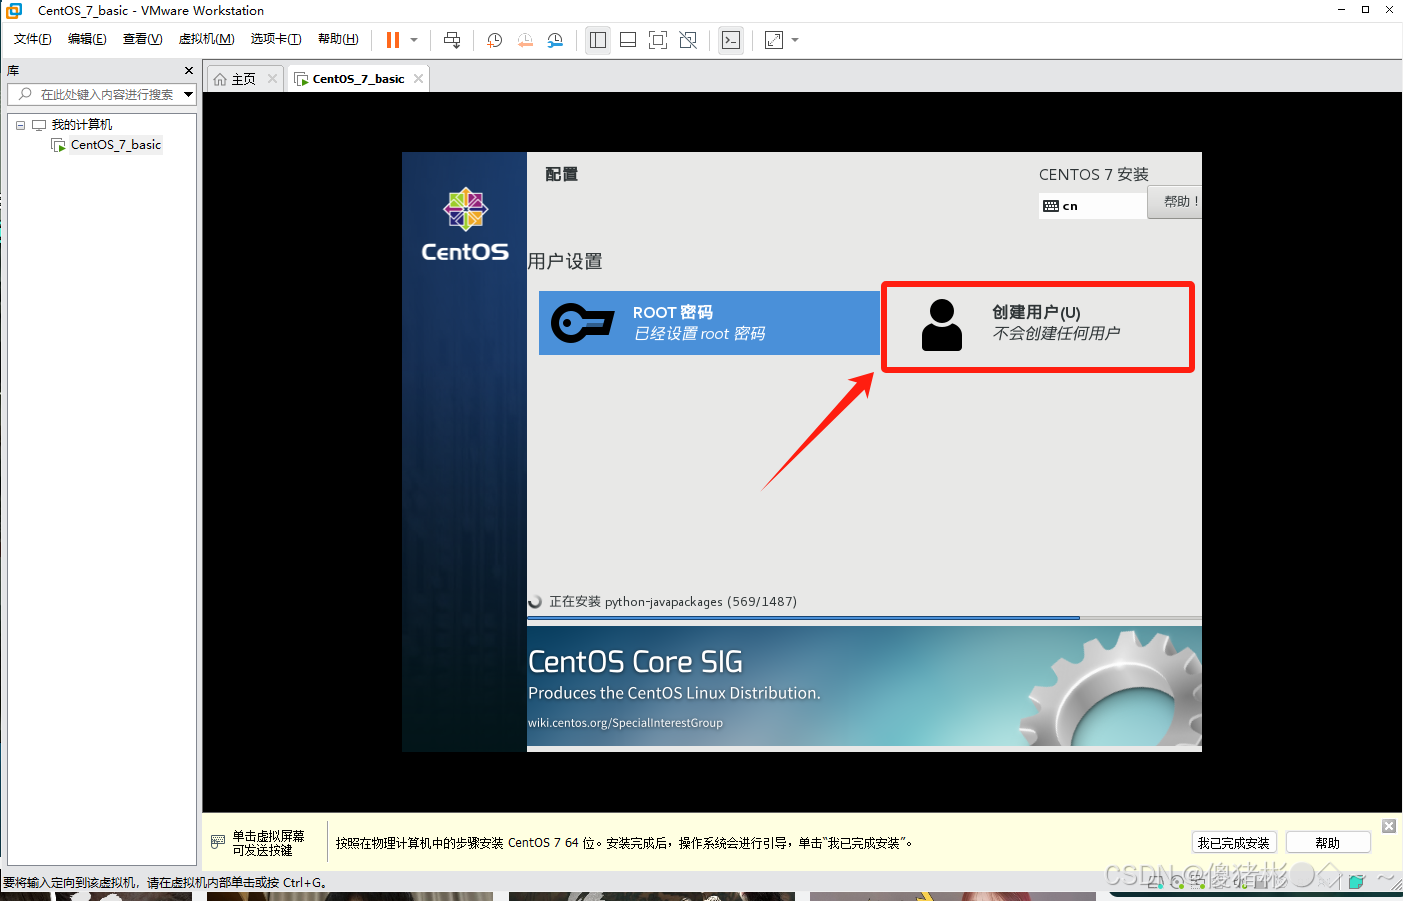Minimize the VMware Workstation window
Viewport: 1403px width, 901px height.
1341,10
